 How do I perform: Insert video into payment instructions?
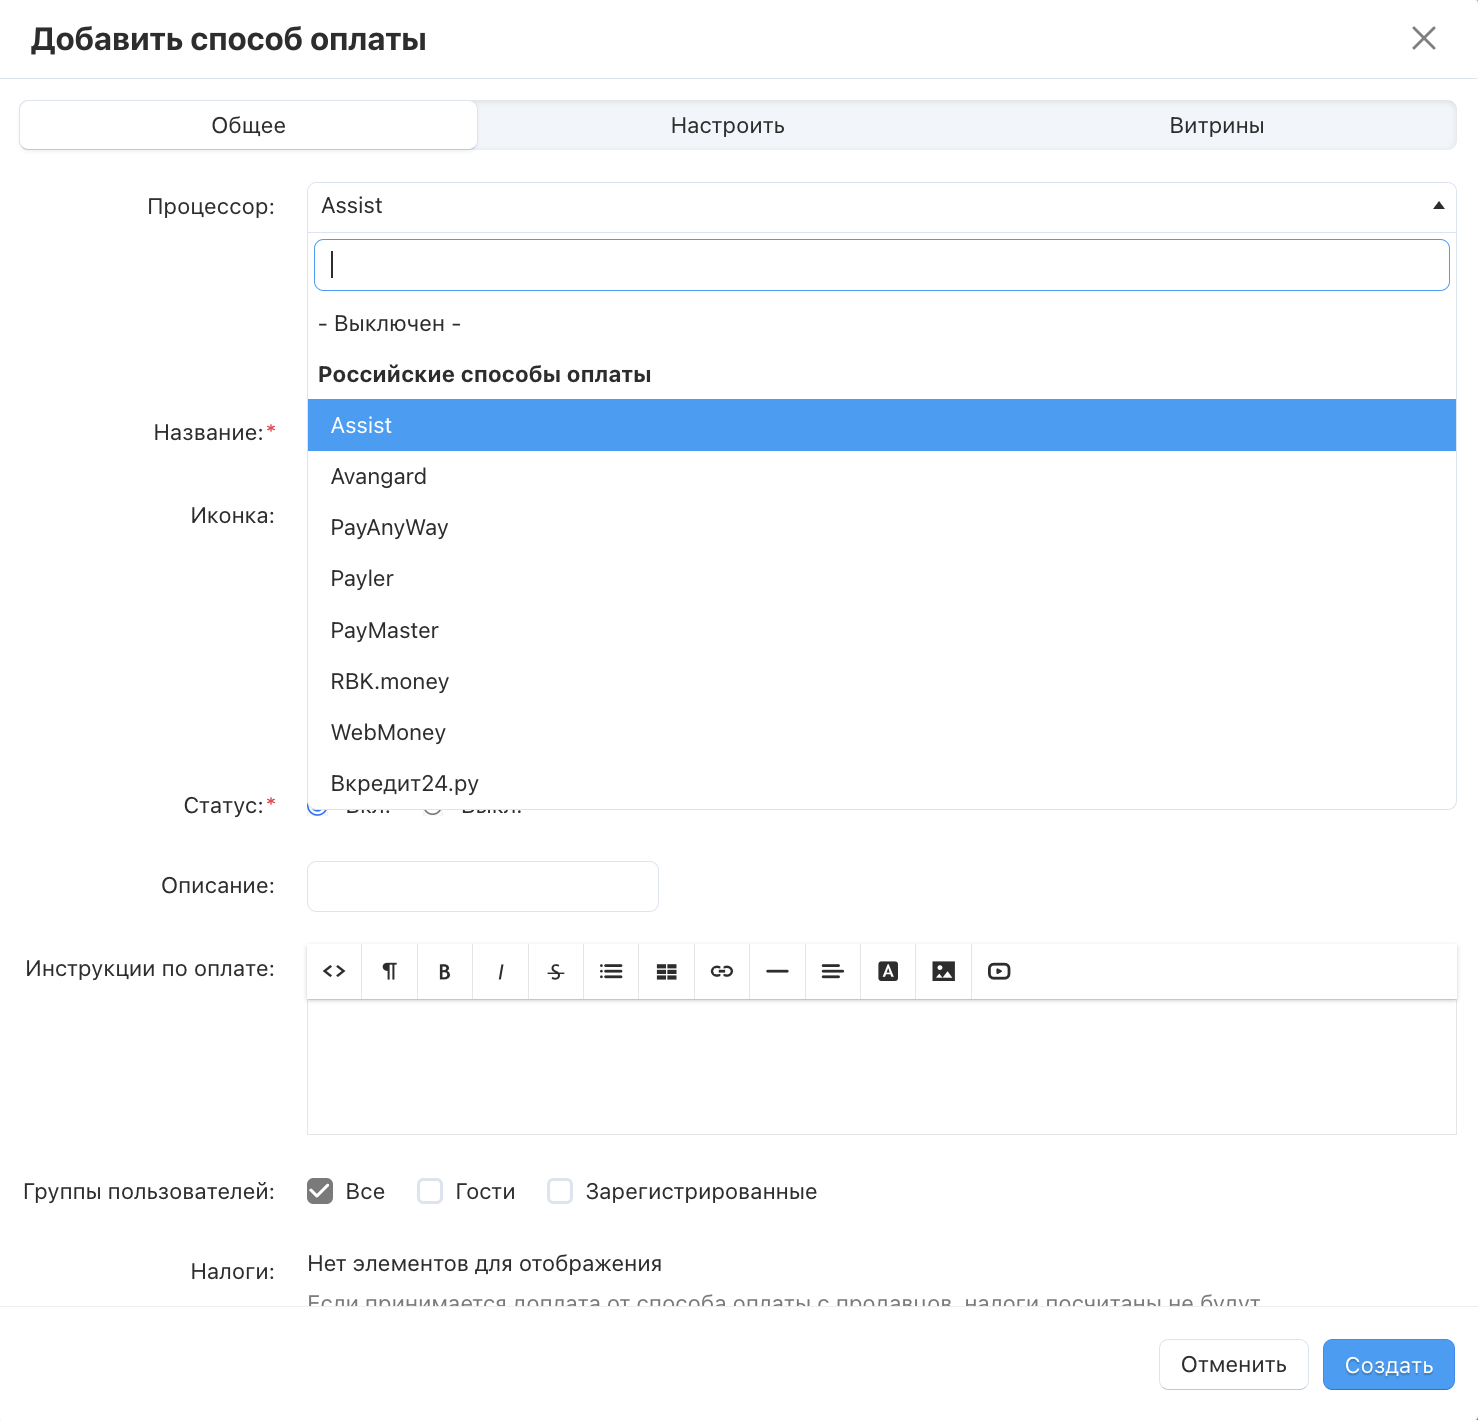coord(999,971)
